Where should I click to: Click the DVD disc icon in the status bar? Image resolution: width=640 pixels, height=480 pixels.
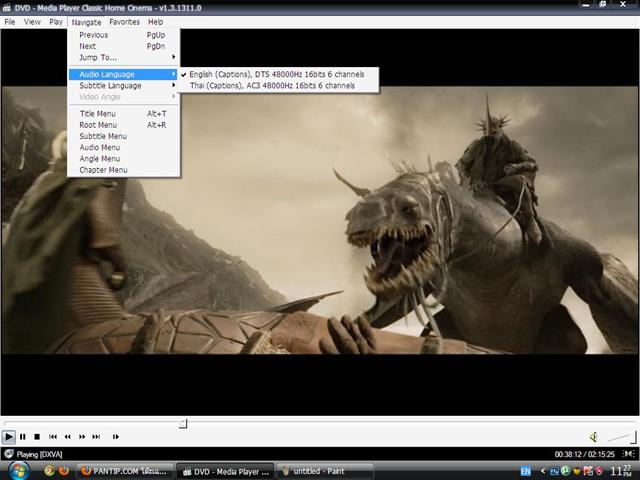point(9,454)
